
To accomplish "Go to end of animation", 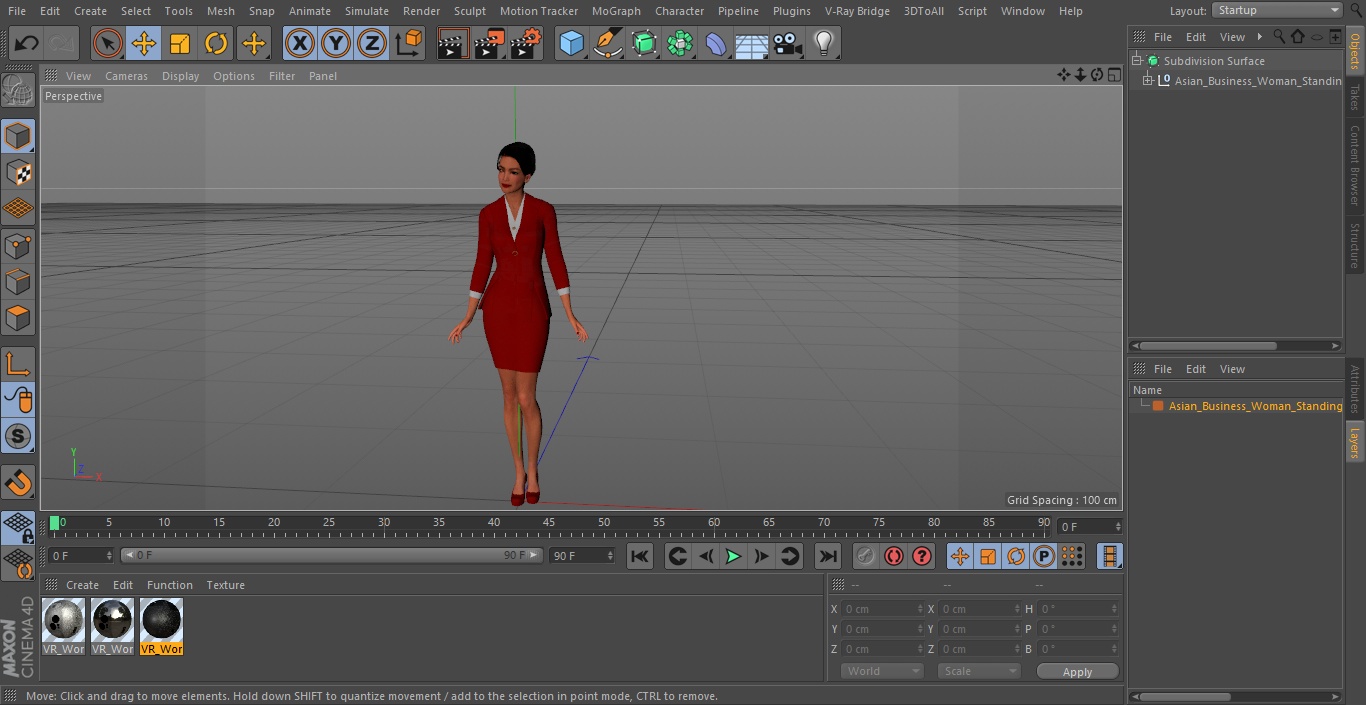I will coord(828,556).
